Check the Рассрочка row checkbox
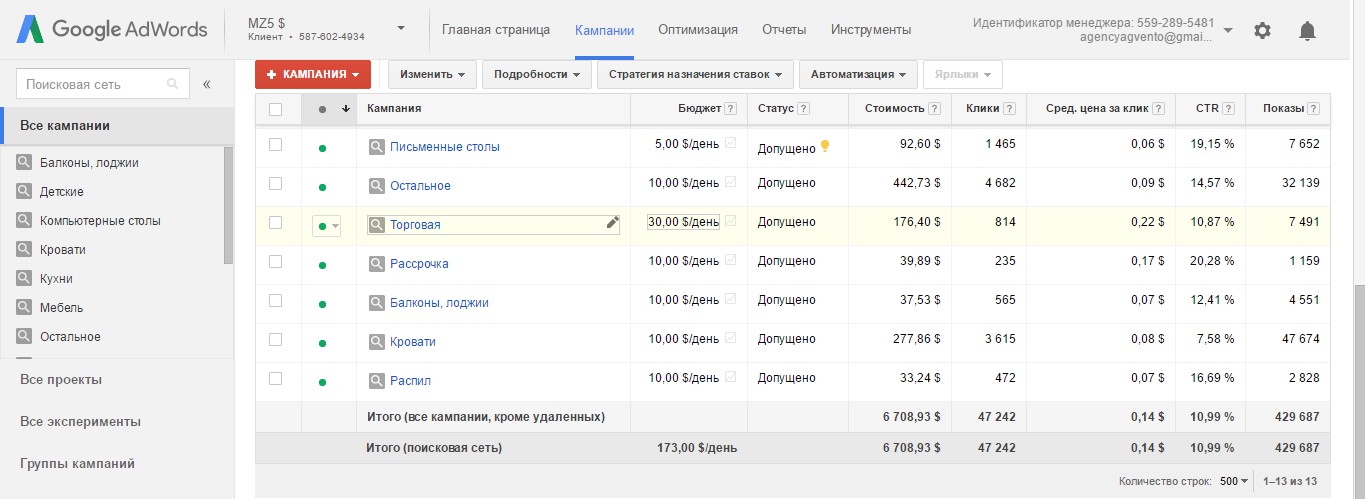 click(x=275, y=262)
